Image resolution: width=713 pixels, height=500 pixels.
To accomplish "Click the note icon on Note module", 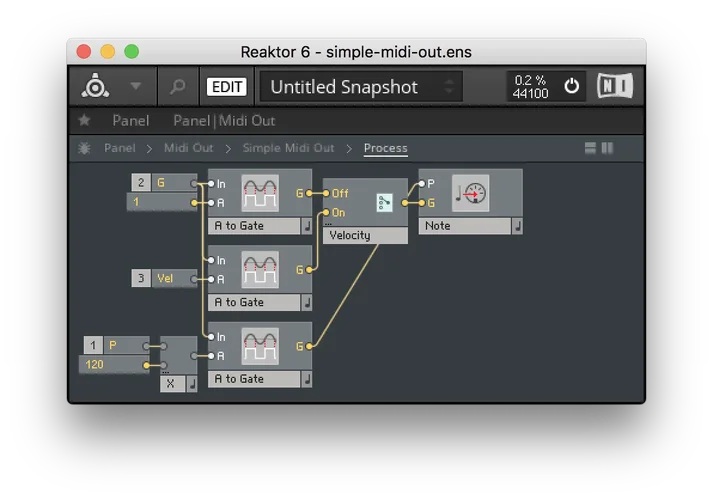I will coord(517,226).
